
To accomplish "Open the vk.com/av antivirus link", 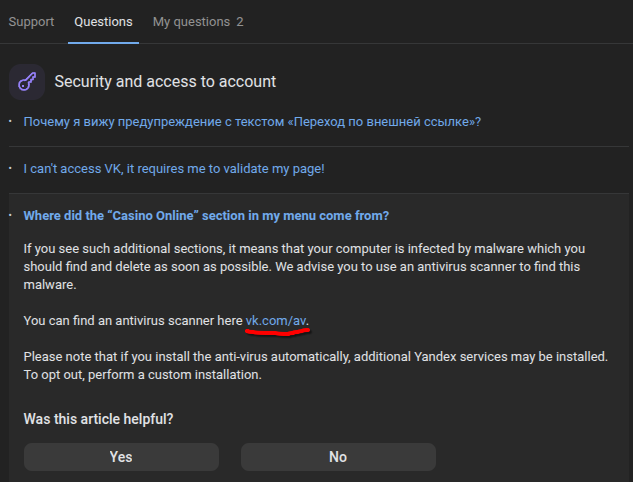I will tap(276, 321).
